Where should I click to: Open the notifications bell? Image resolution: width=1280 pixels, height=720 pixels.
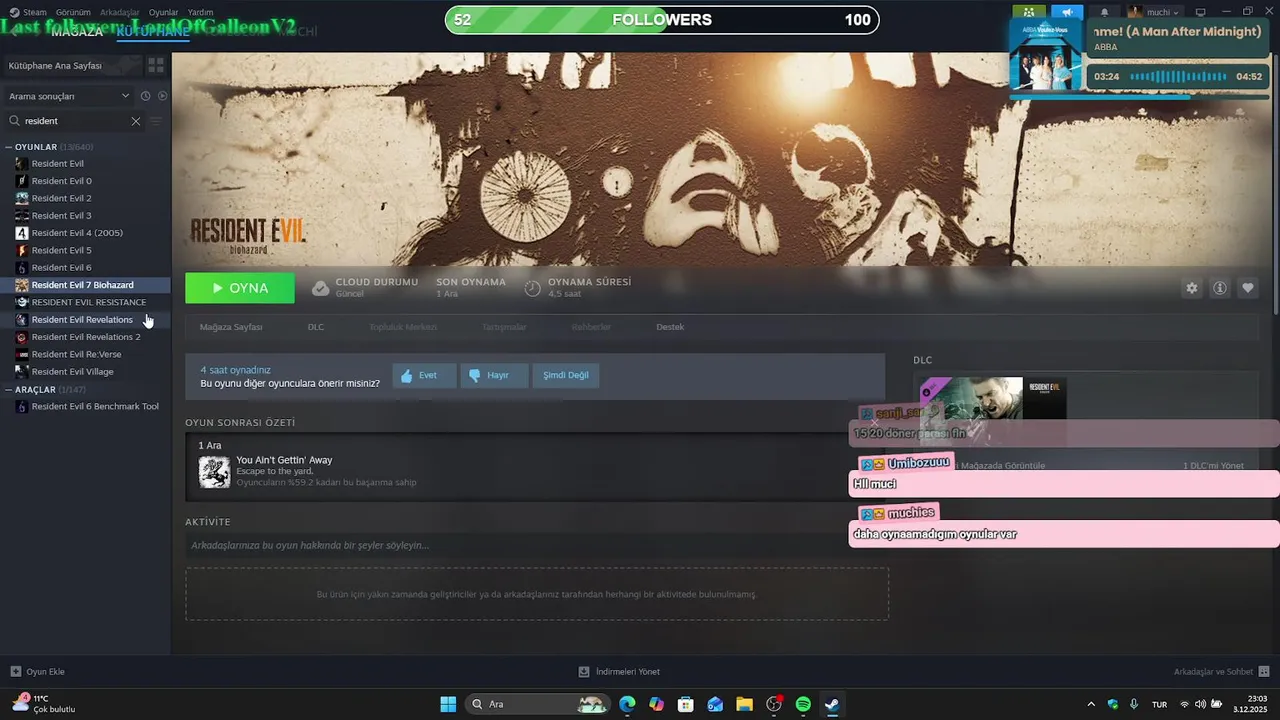(x=1104, y=12)
